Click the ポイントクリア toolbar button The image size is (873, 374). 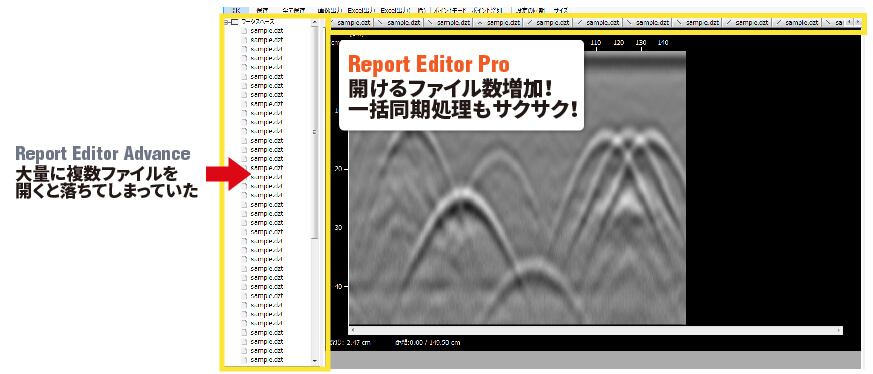488,10
